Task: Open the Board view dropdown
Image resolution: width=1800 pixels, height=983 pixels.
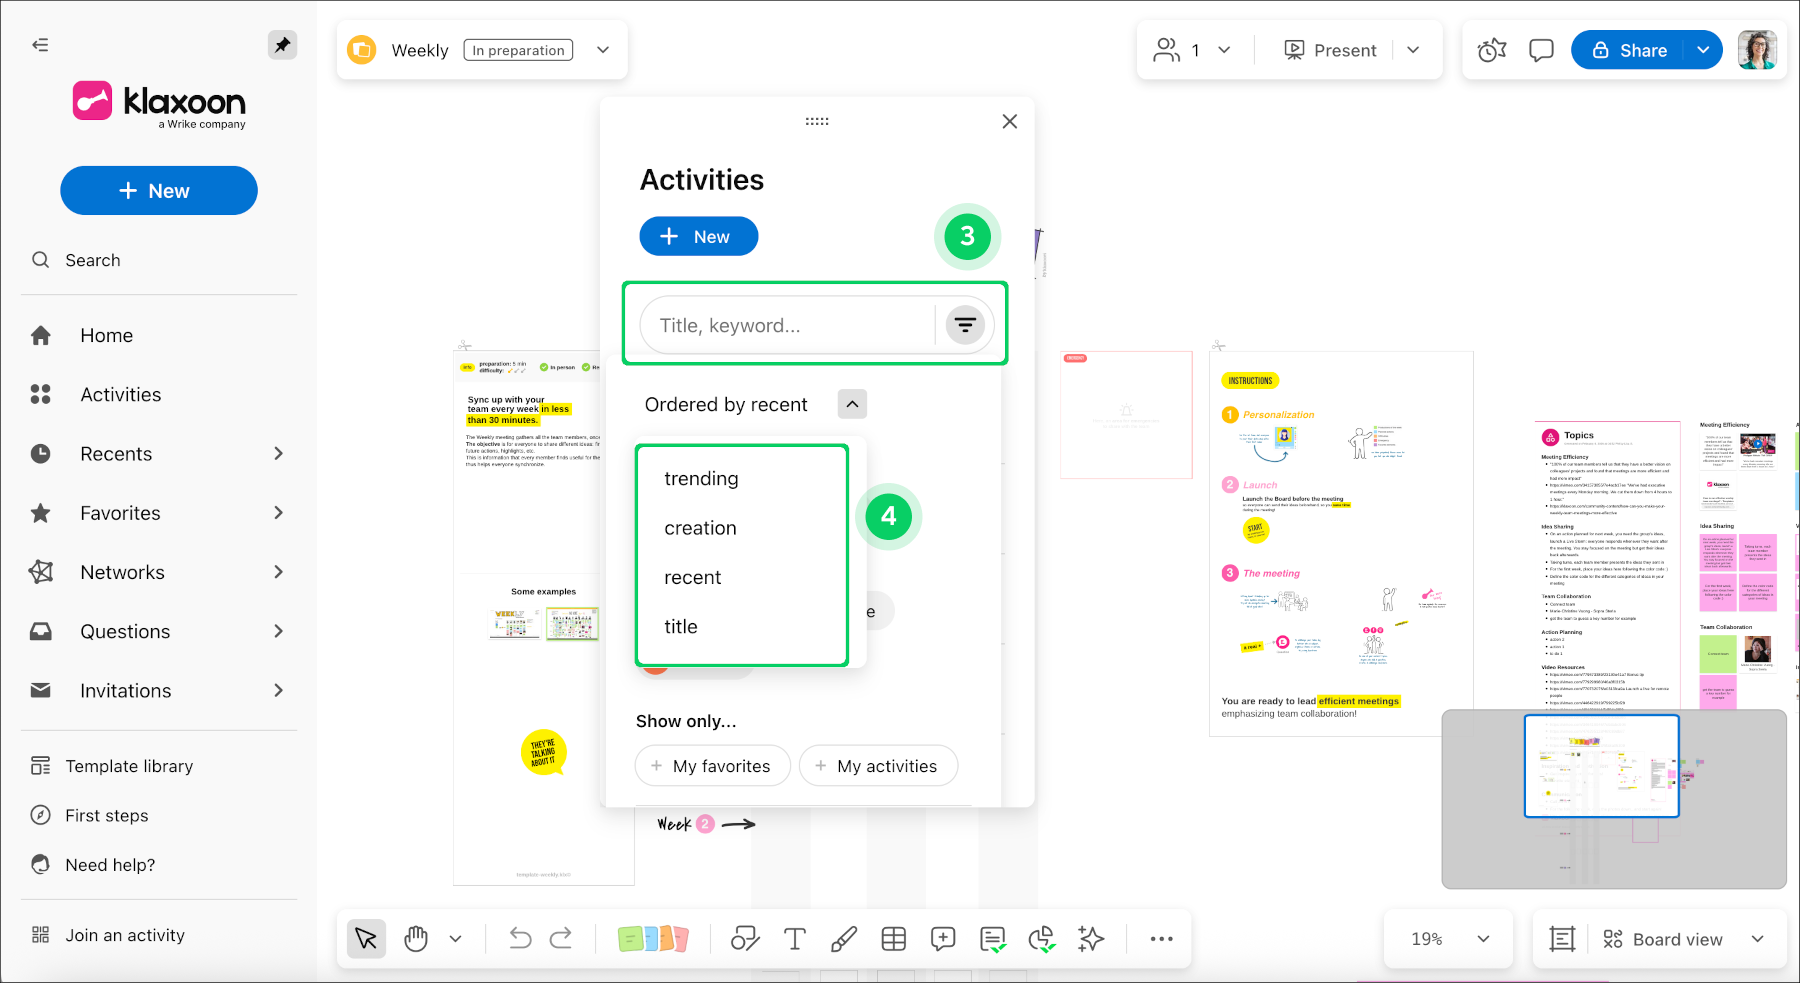Action: [1685, 938]
